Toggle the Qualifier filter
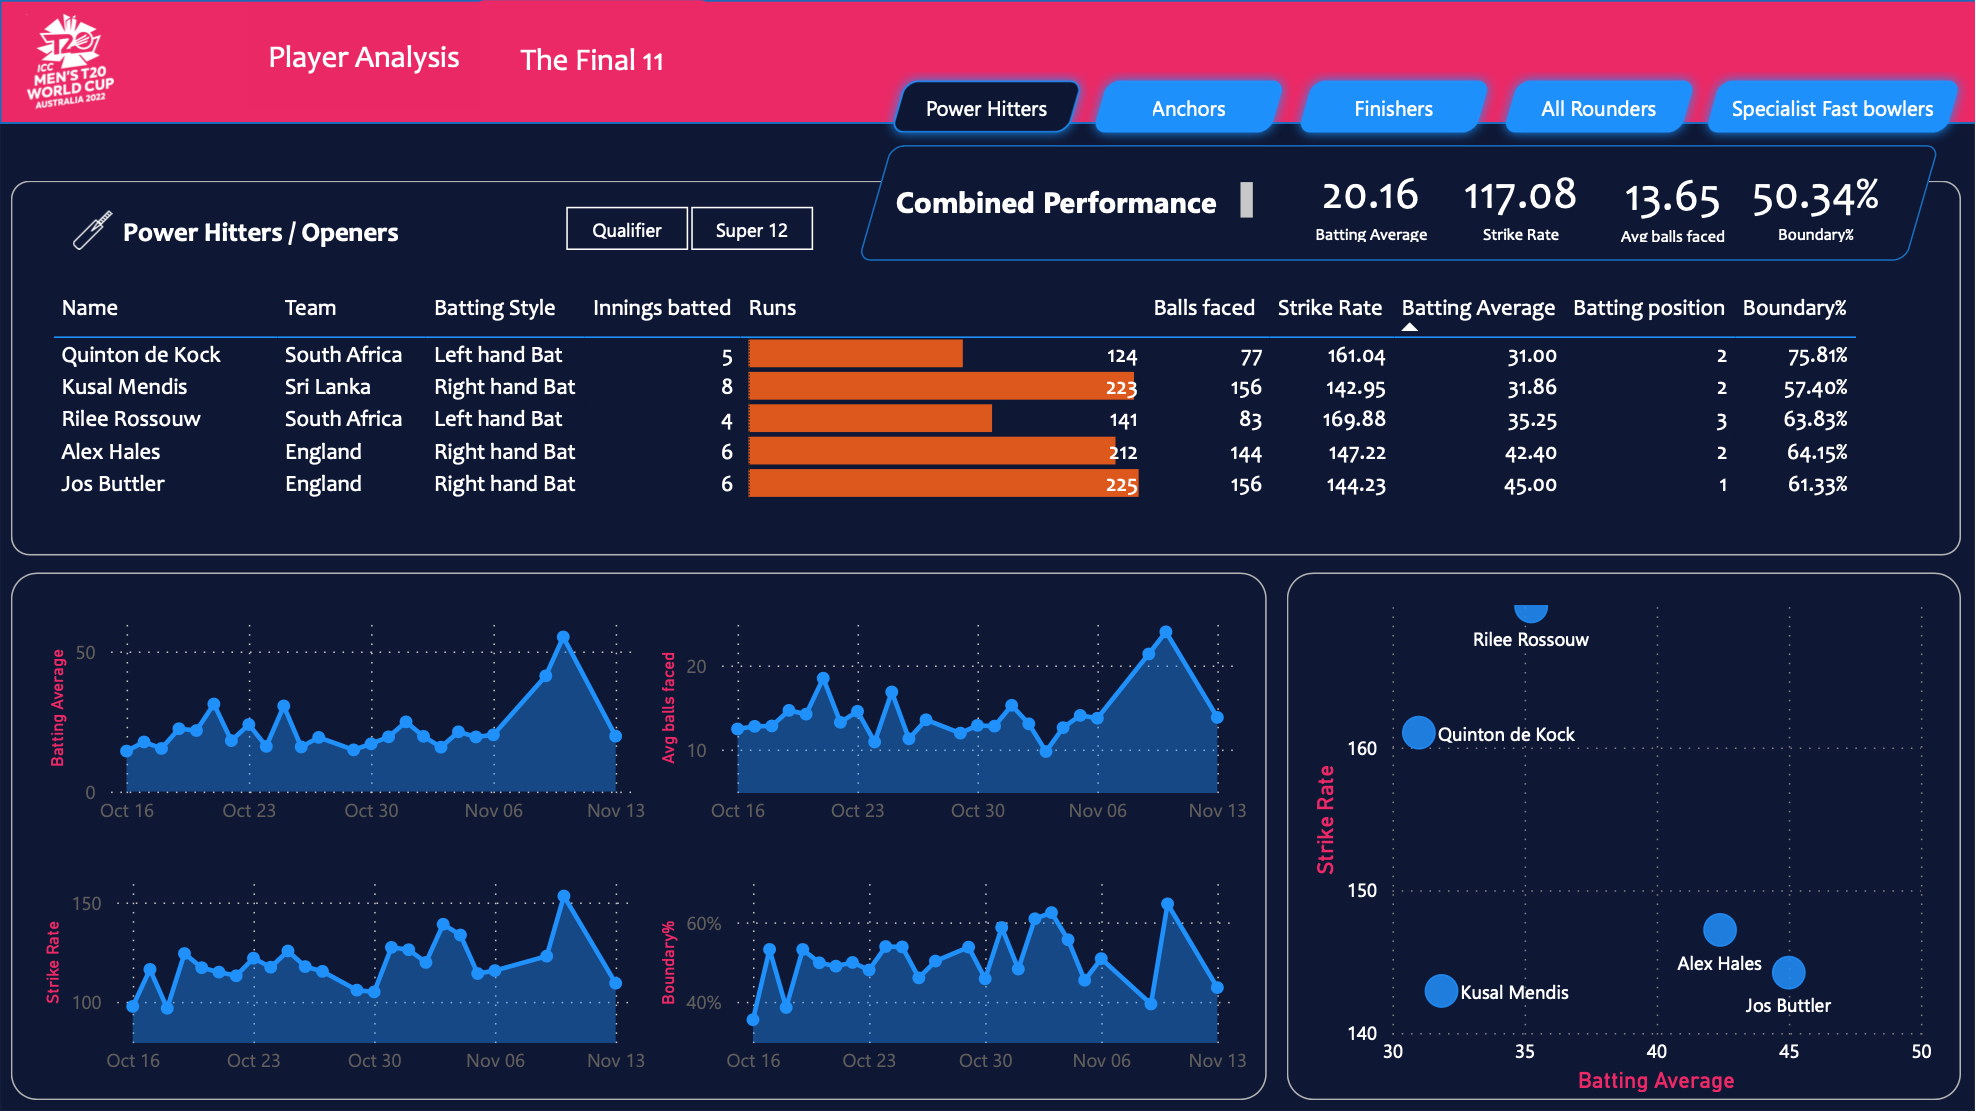The width and height of the screenshot is (1976, 1116). coord(626,229)
